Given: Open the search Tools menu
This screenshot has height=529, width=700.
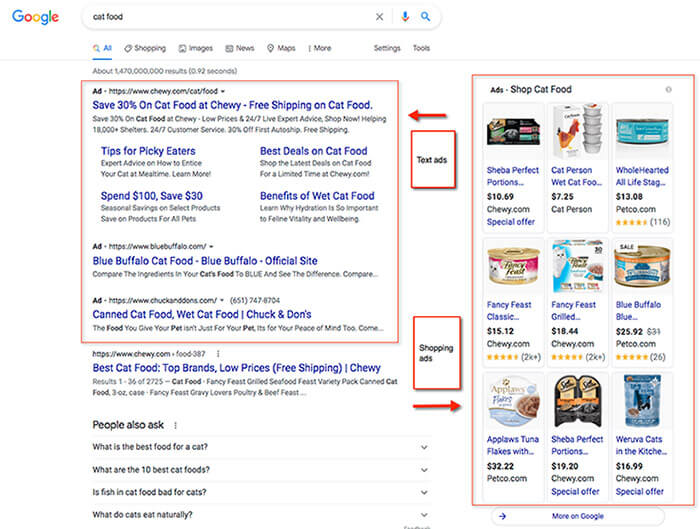Looking at the screenshot, I should pos(421,48).
